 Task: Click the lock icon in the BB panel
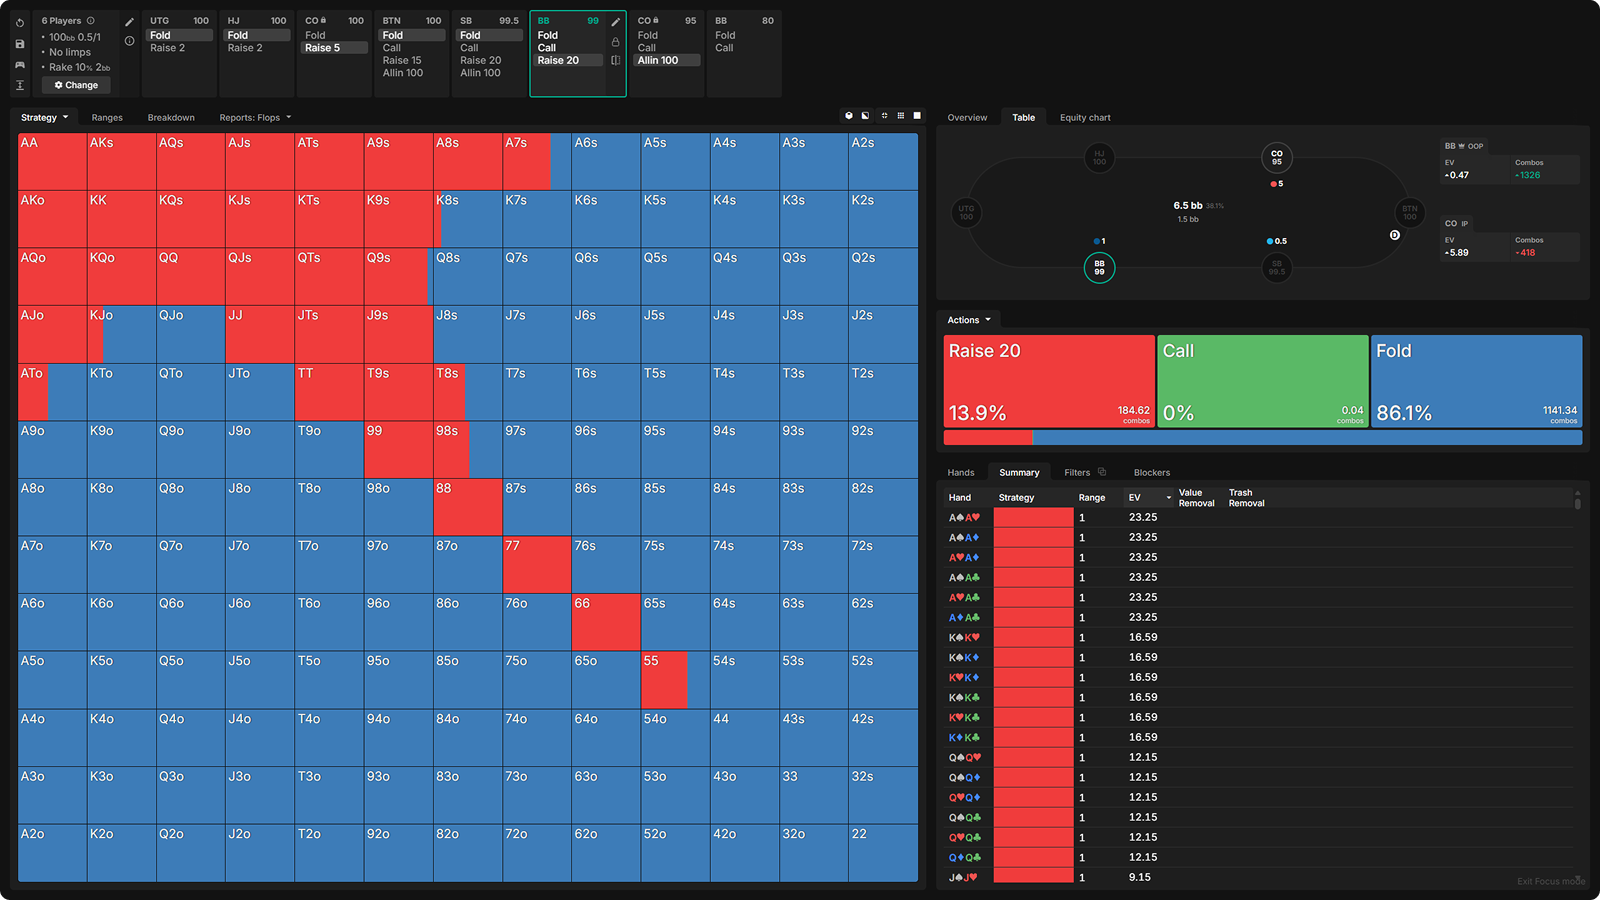click(x=615, y=42)
